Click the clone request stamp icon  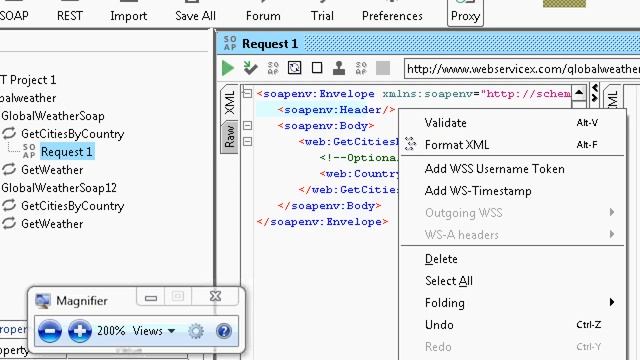(339, 68)
